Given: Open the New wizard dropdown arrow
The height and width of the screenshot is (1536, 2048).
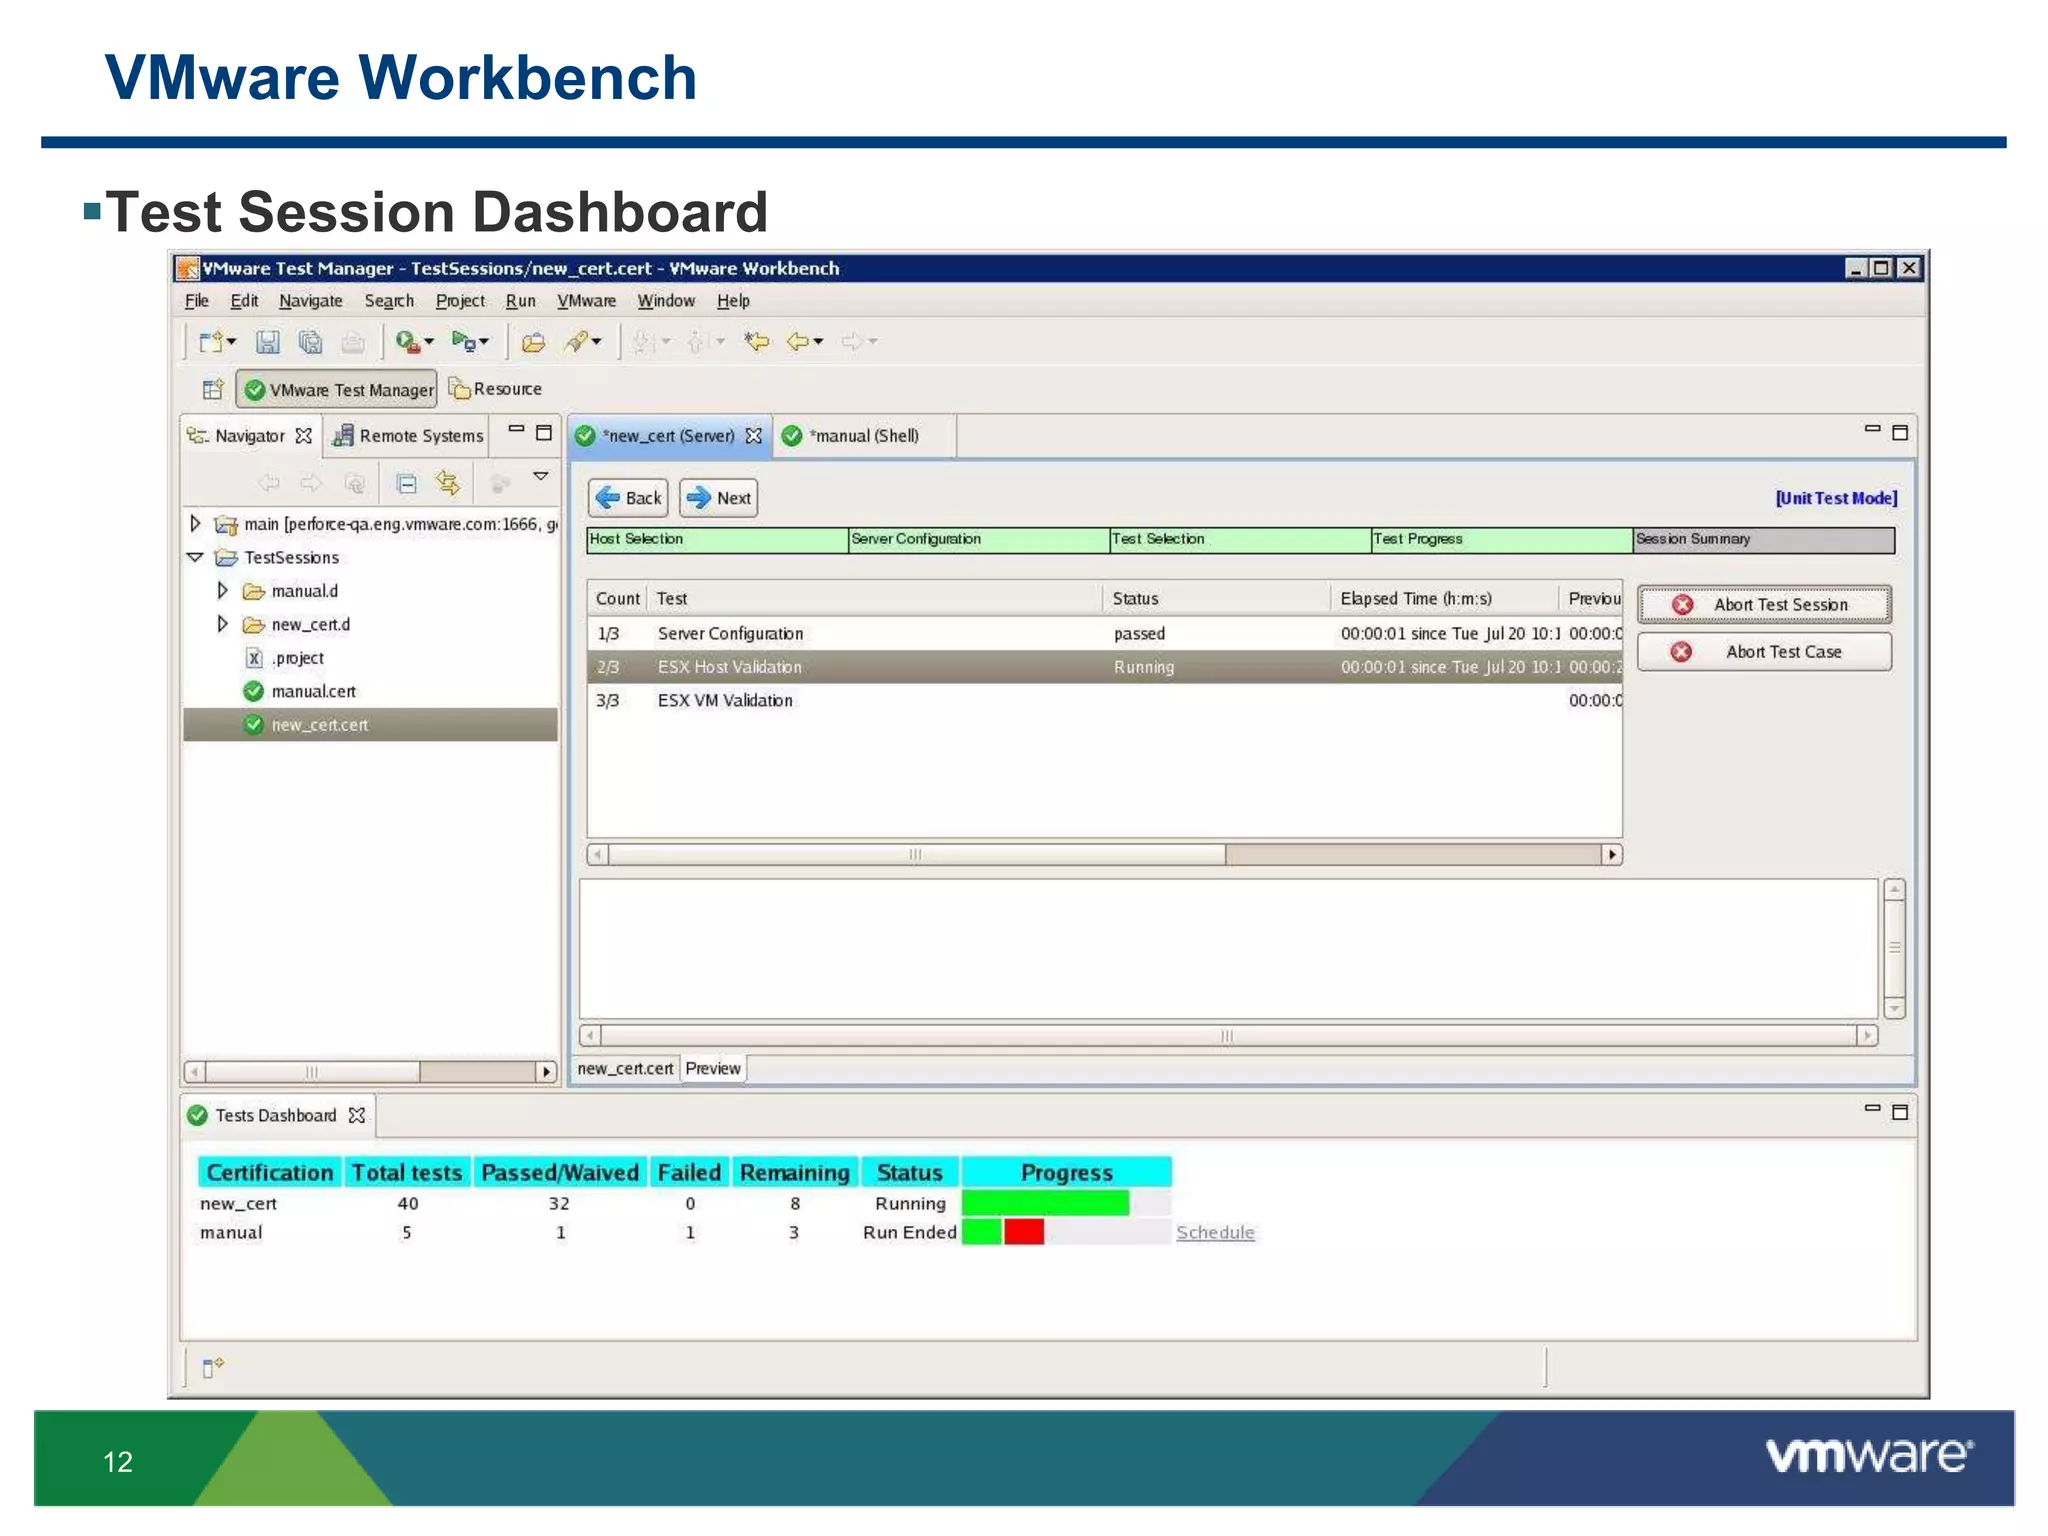Looking at the screenshot, I should [x=232, y=342].
